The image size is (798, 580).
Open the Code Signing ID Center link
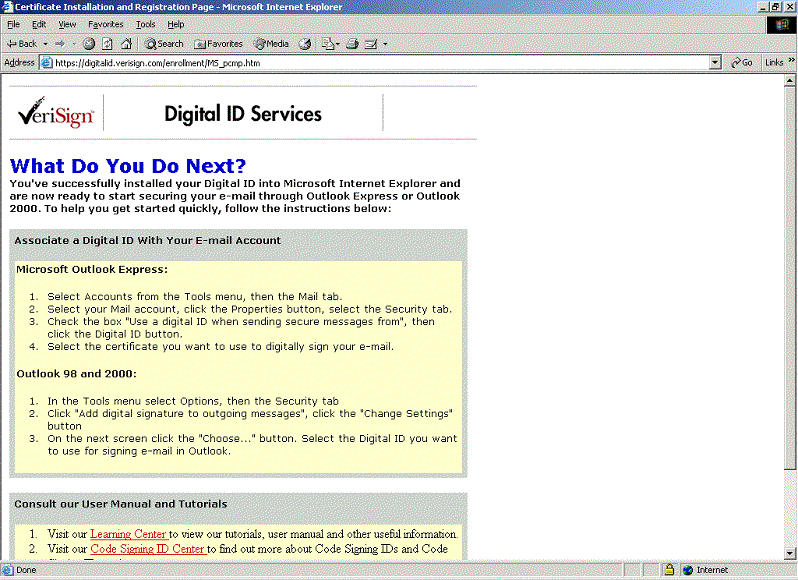tap(148, 548)
